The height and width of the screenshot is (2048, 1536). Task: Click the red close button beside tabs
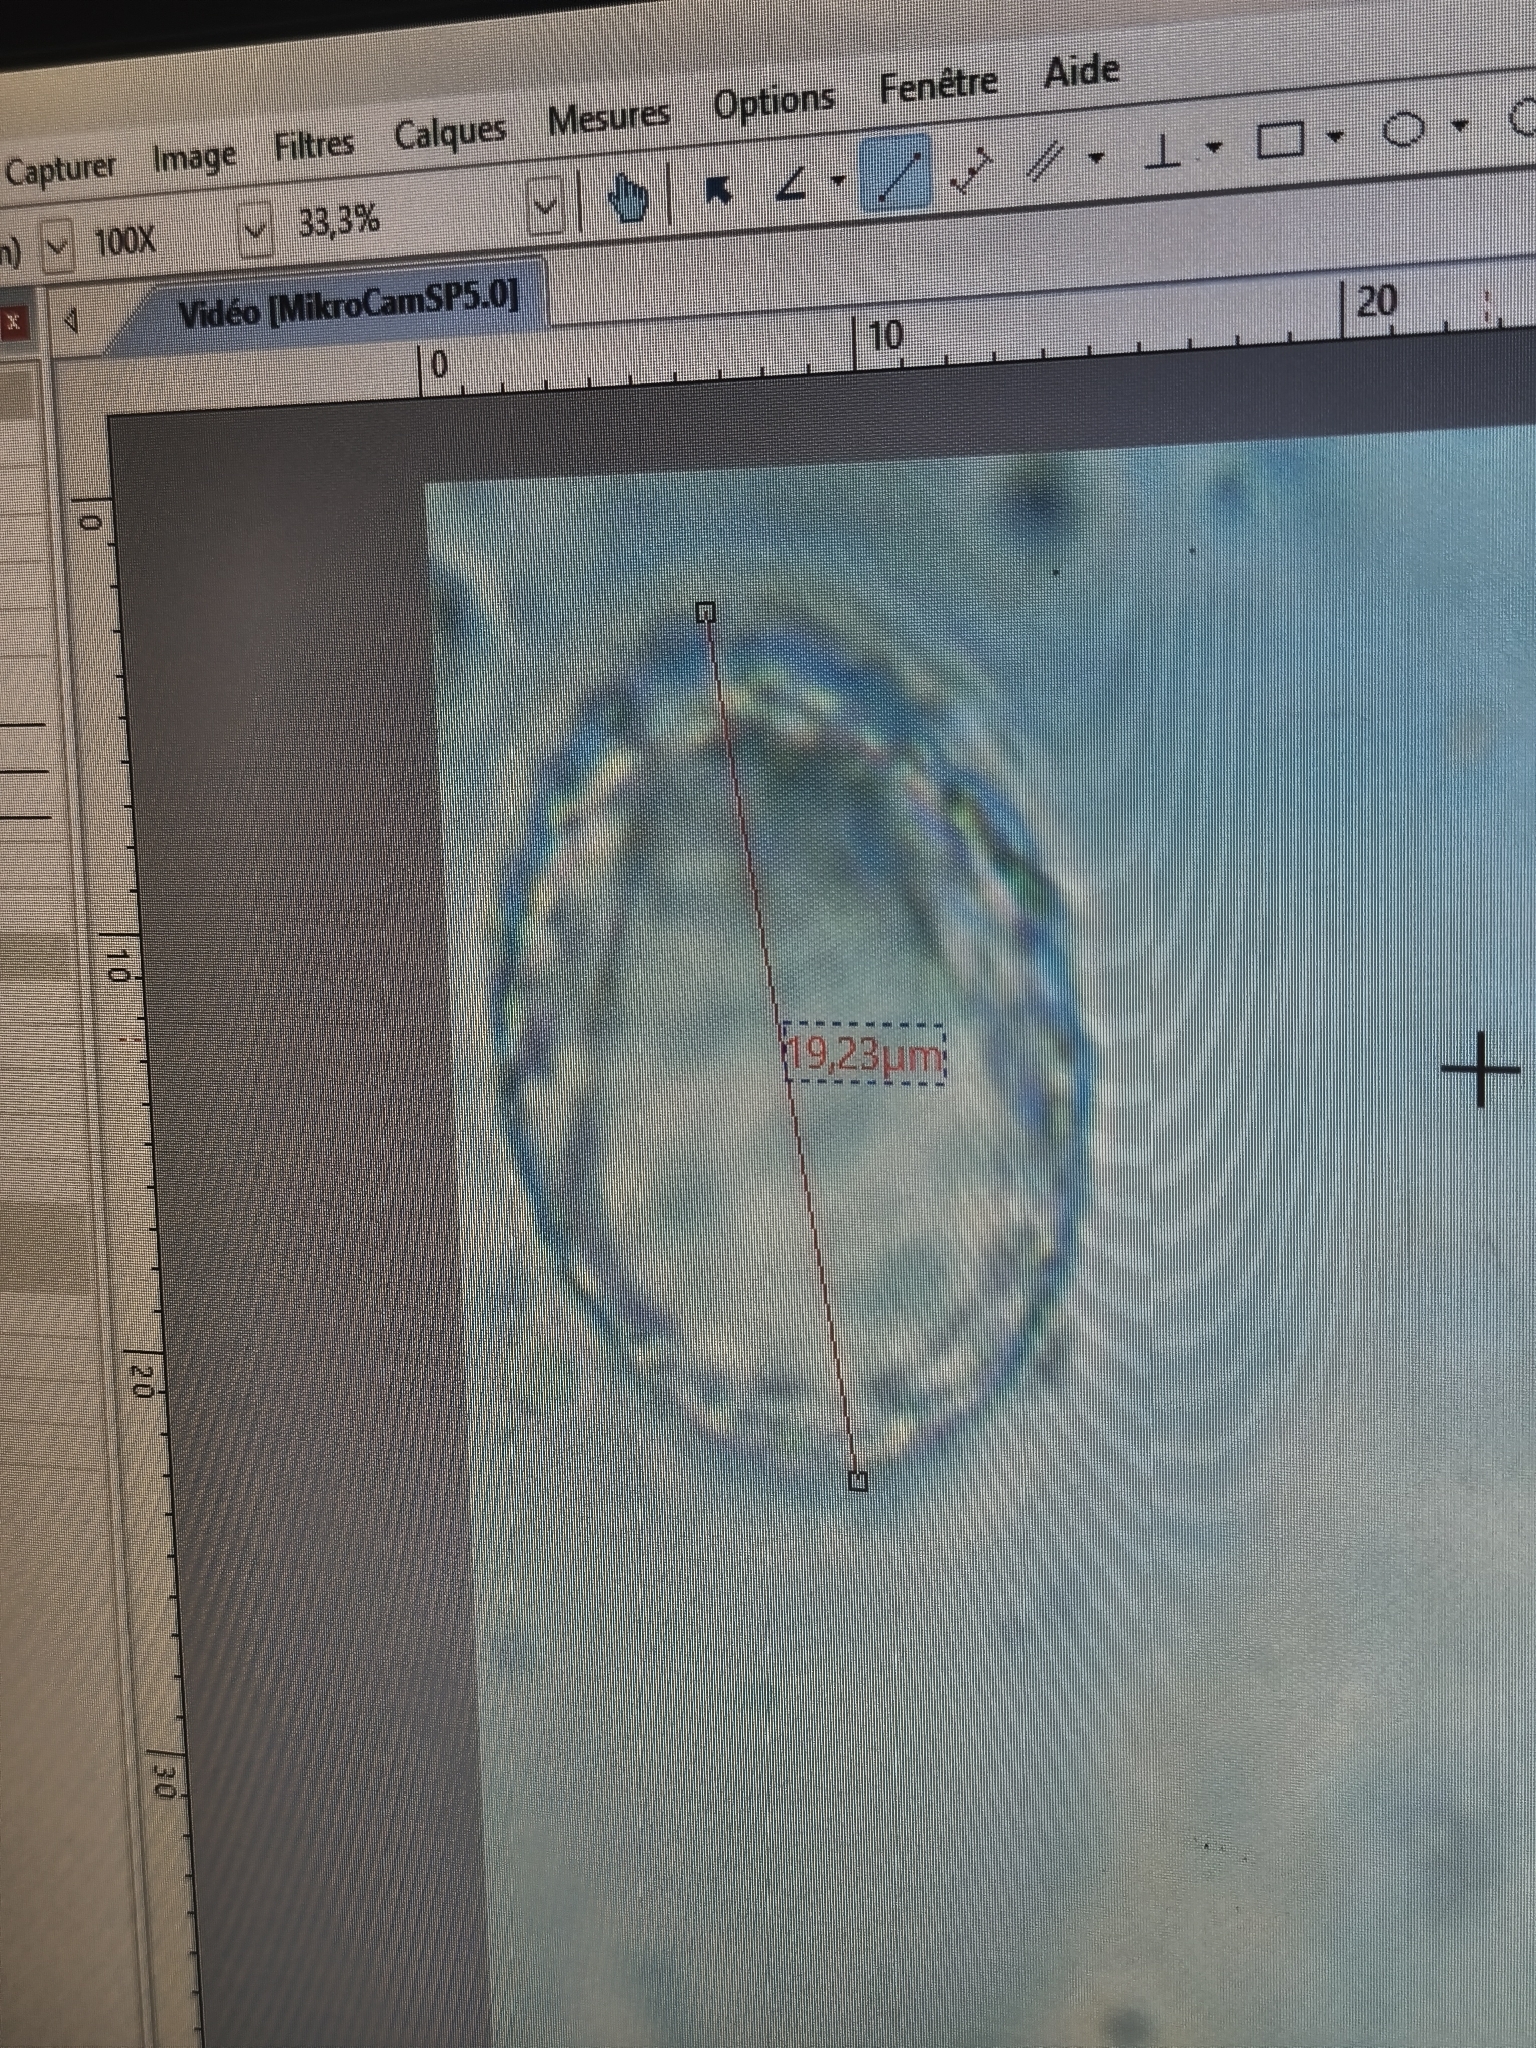14,323
